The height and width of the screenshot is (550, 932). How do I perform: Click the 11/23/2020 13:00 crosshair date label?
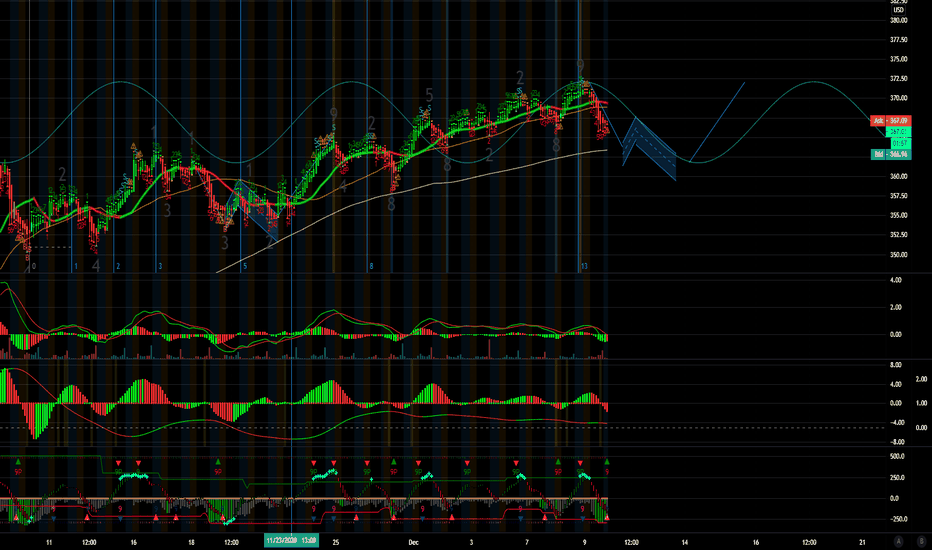click(x=291, y=540)
